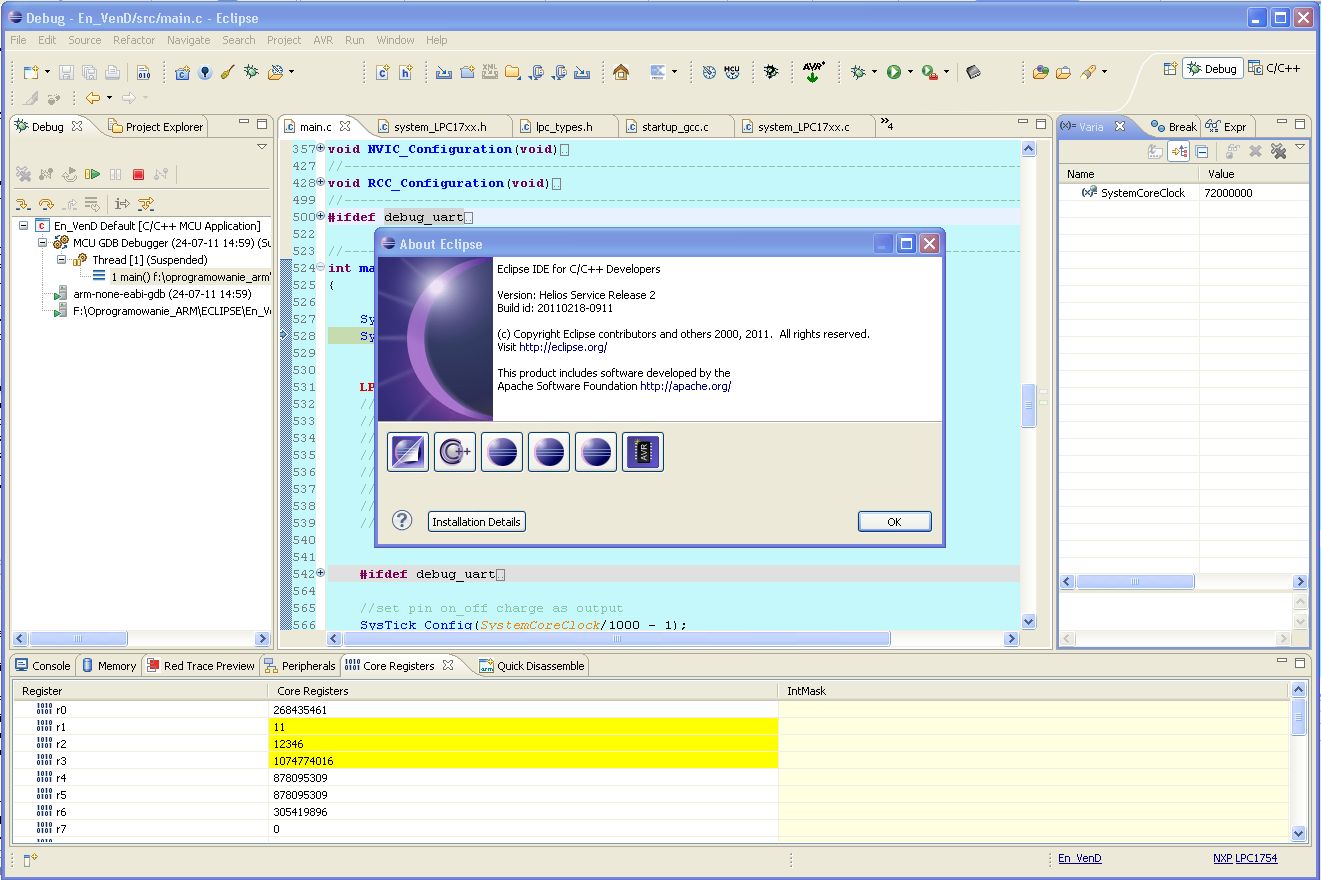The height and width of the screenshot is (880, 1321).
Task: Click the MCU toolbar icon
Action: coord(732,72)
